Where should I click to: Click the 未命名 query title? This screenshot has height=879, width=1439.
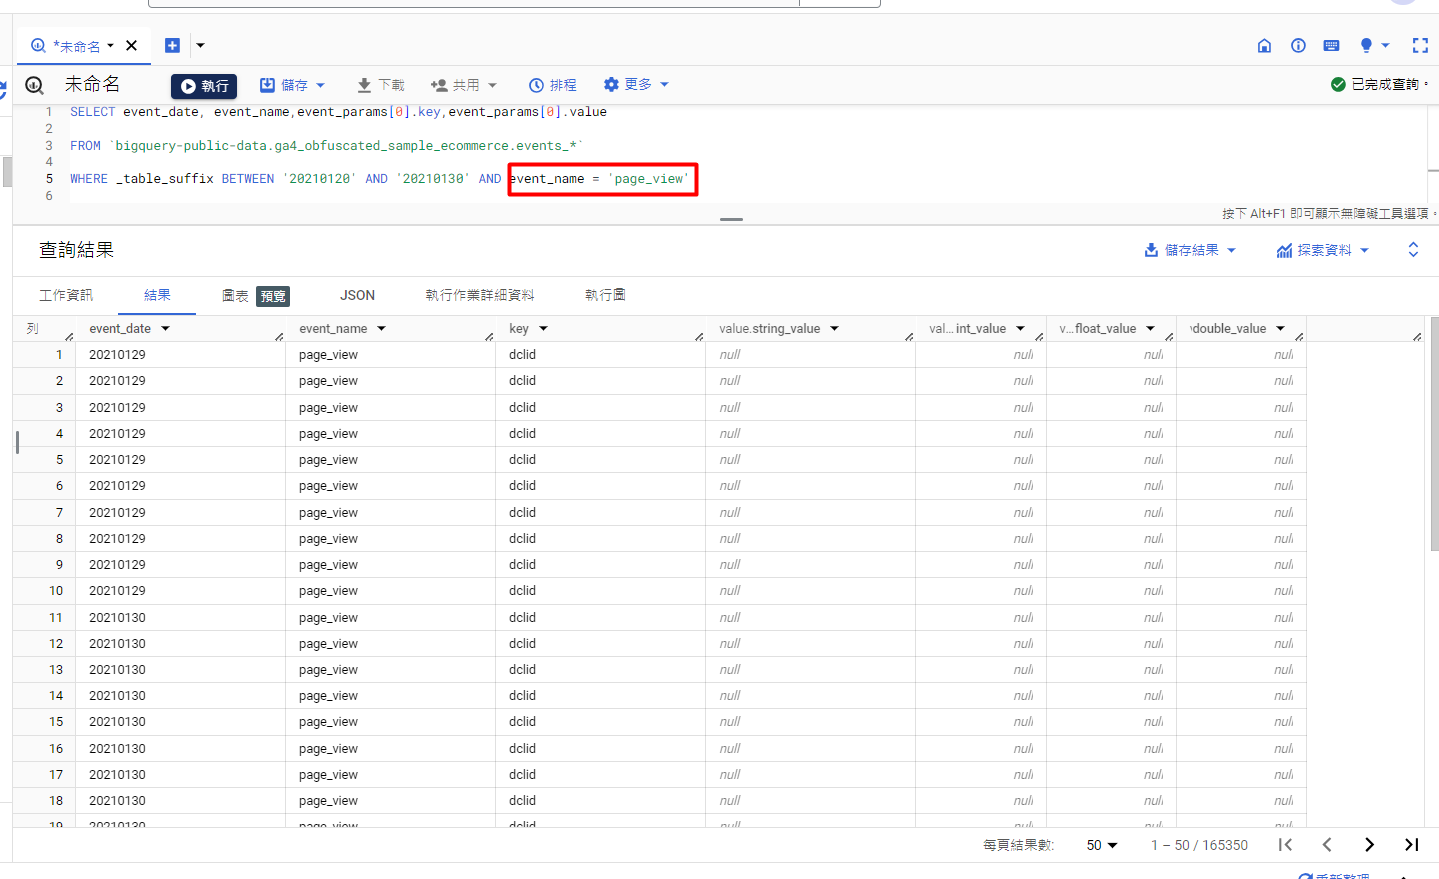92,84
